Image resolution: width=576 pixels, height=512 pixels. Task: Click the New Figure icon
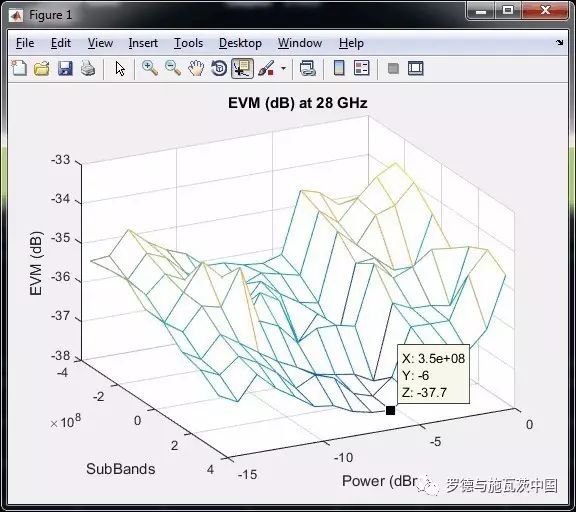coord(19,68)
